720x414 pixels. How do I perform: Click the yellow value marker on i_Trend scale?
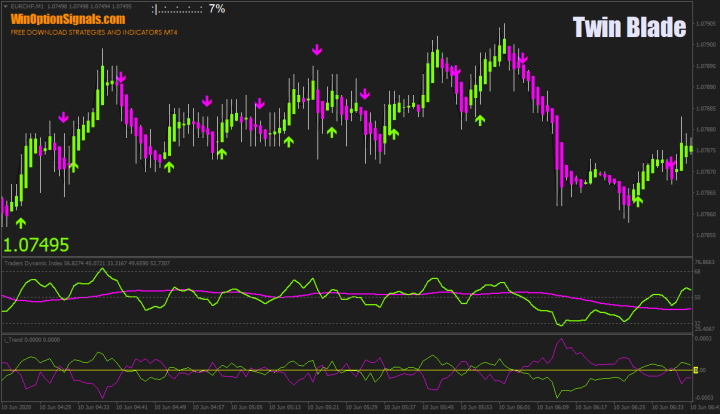pyautogui.click(x=695, y=371)
